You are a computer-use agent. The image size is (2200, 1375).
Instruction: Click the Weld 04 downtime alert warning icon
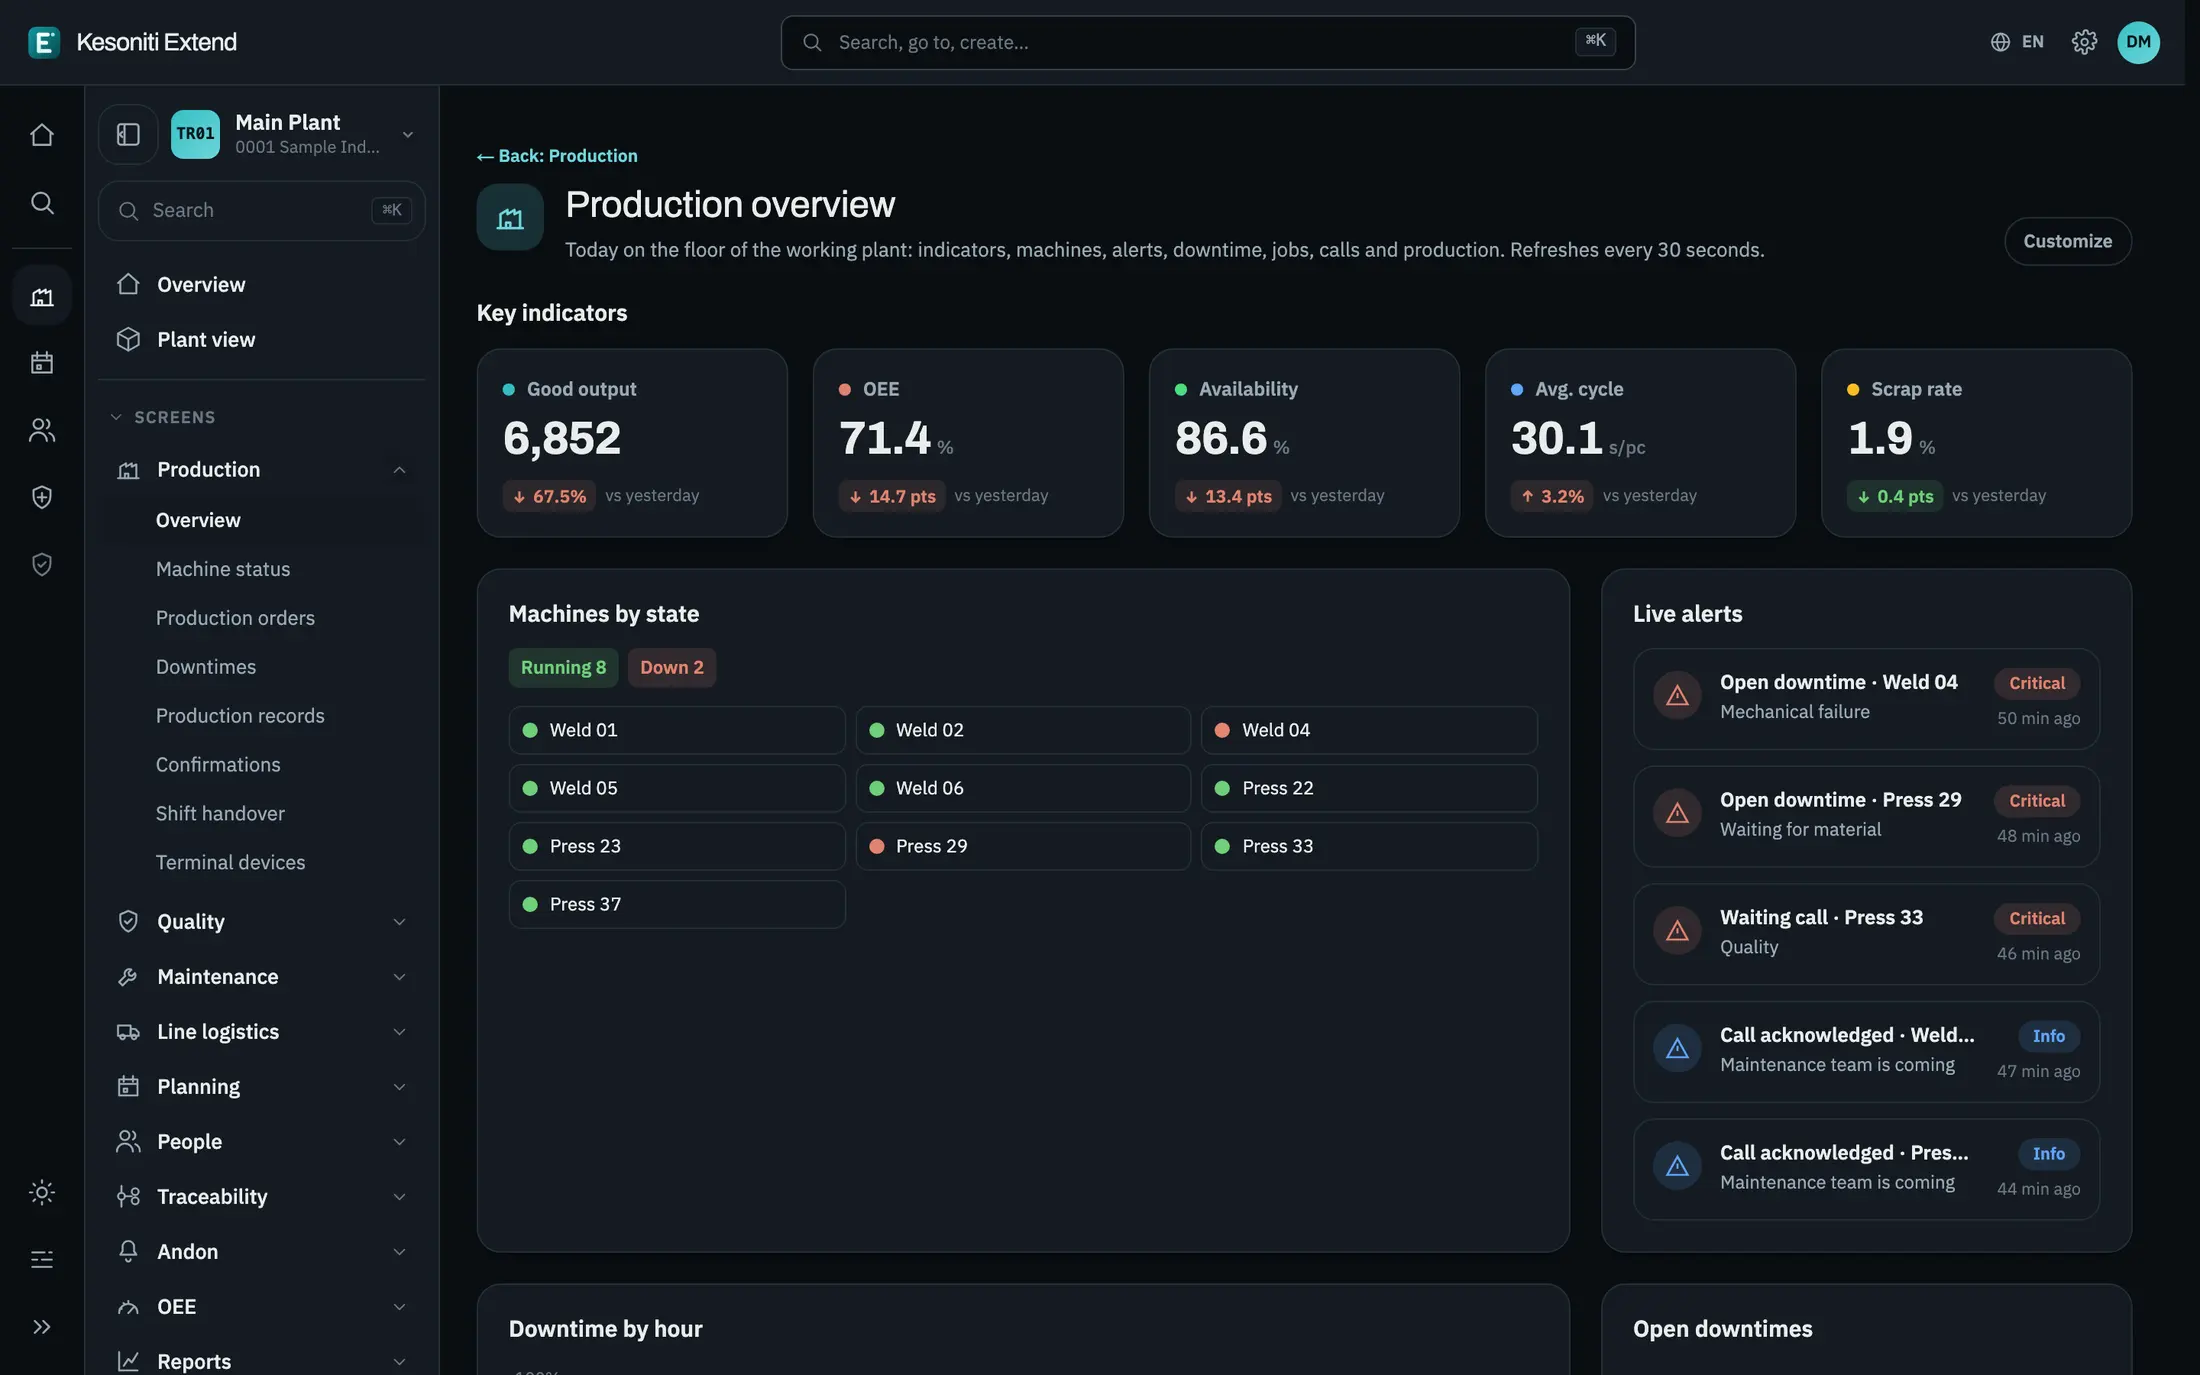tap(1677, 695)
